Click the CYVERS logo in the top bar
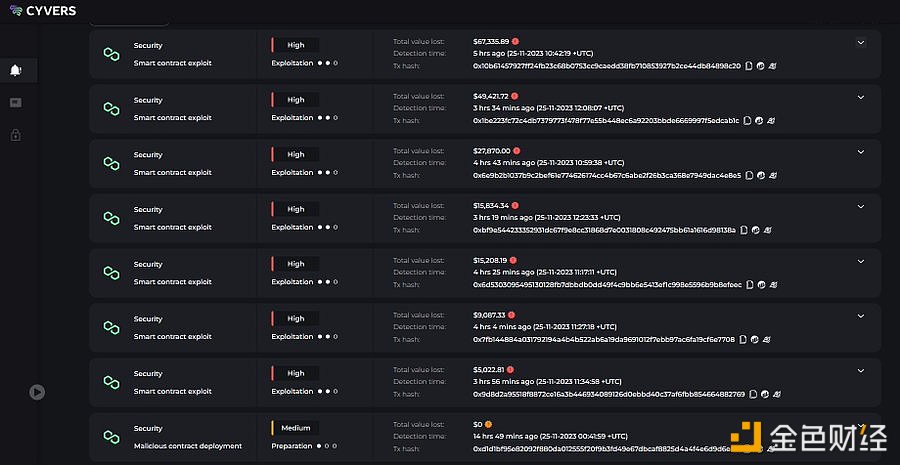900x465 pixels. 43,10
